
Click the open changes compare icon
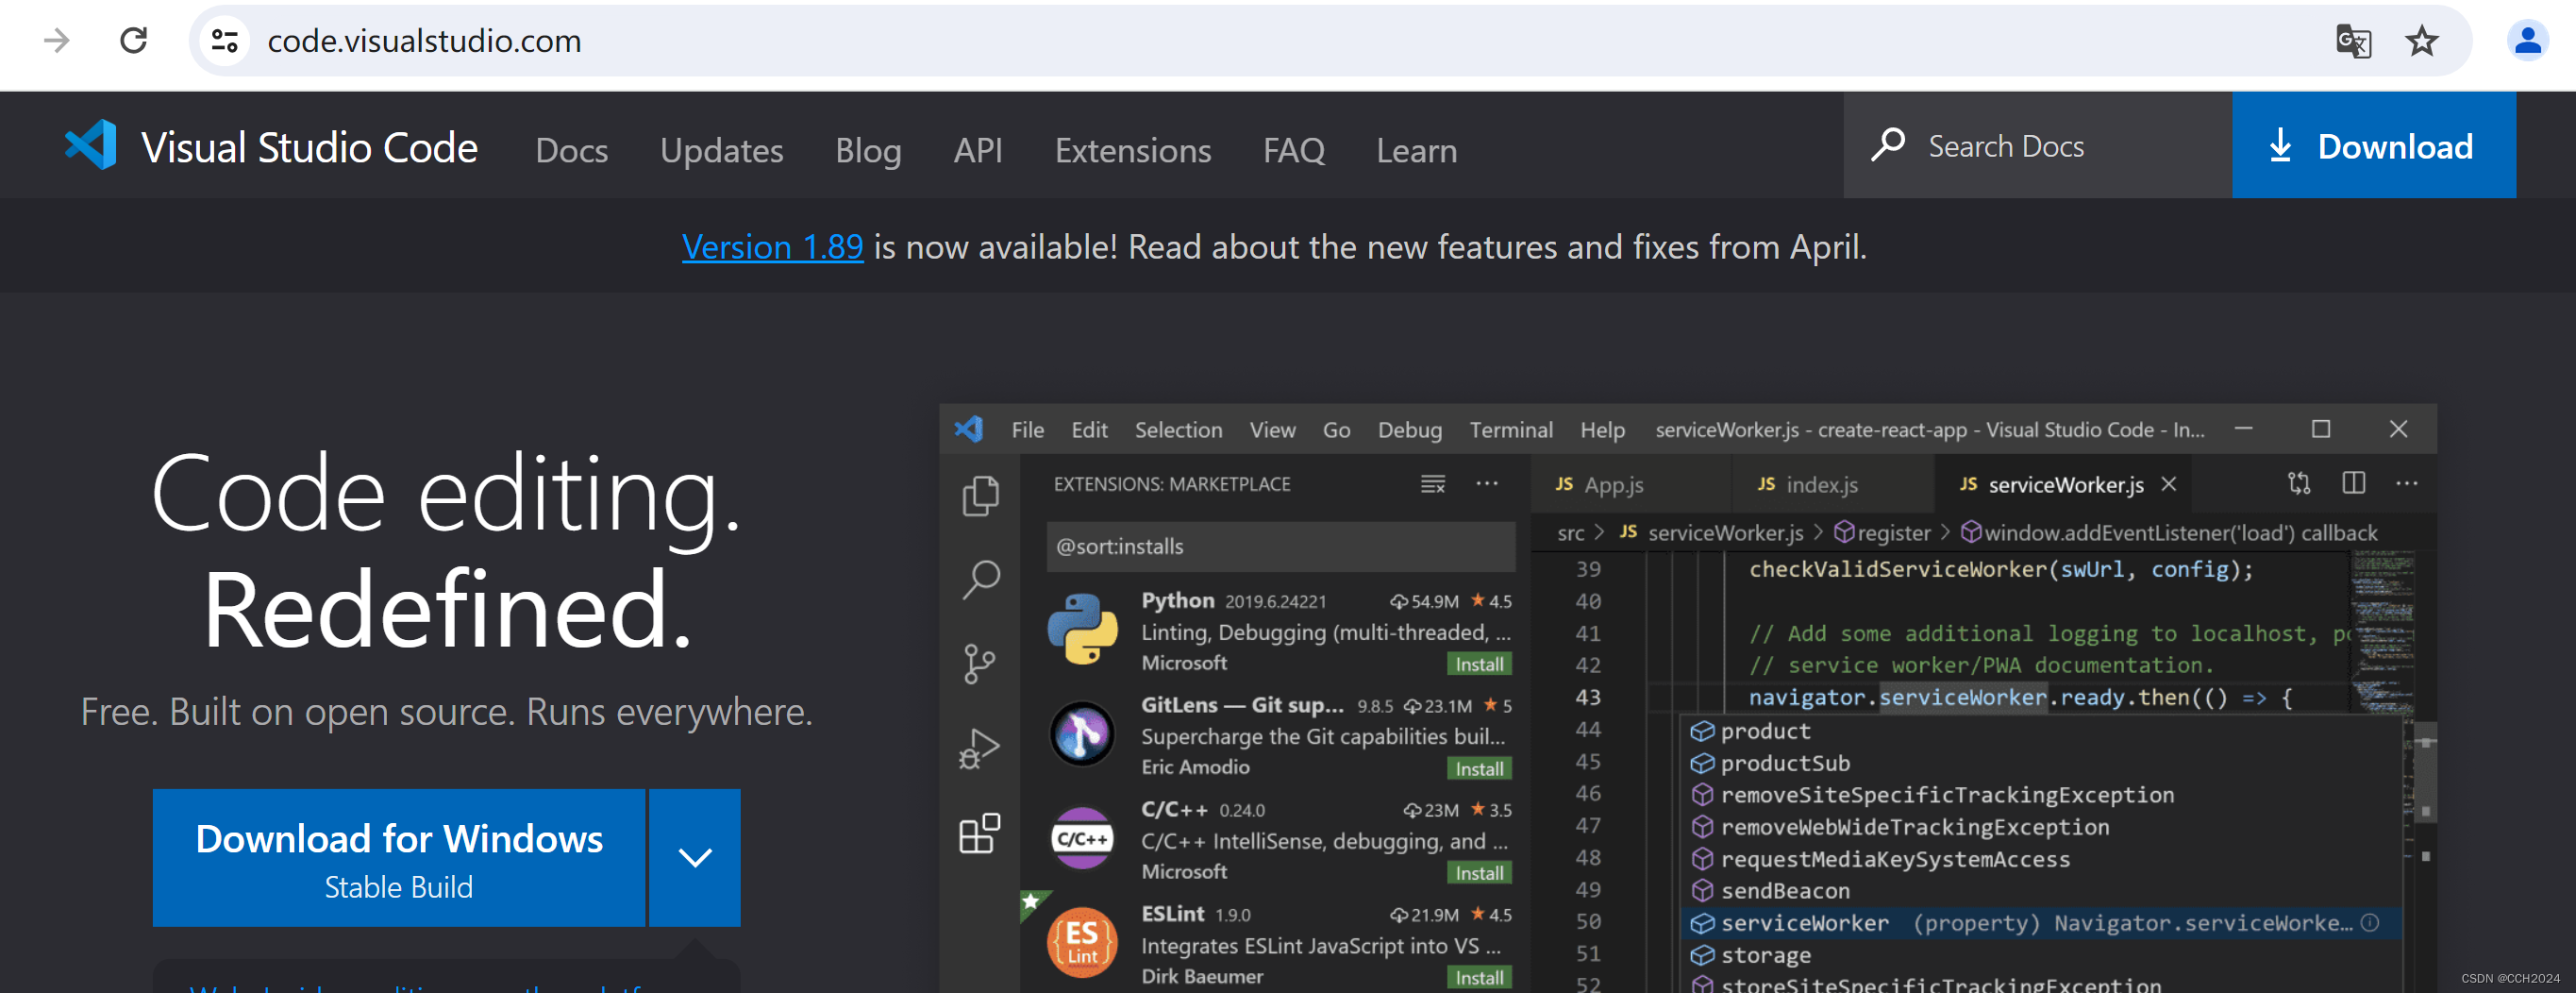(2299, 484)
